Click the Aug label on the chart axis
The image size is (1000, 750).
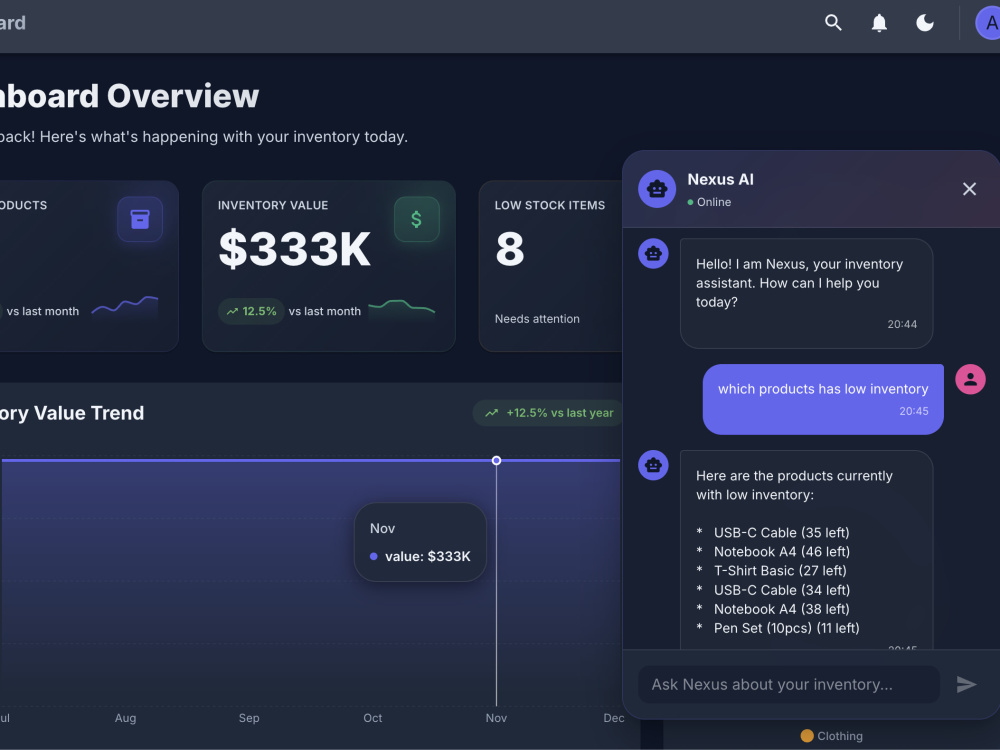tap(125, 718)
